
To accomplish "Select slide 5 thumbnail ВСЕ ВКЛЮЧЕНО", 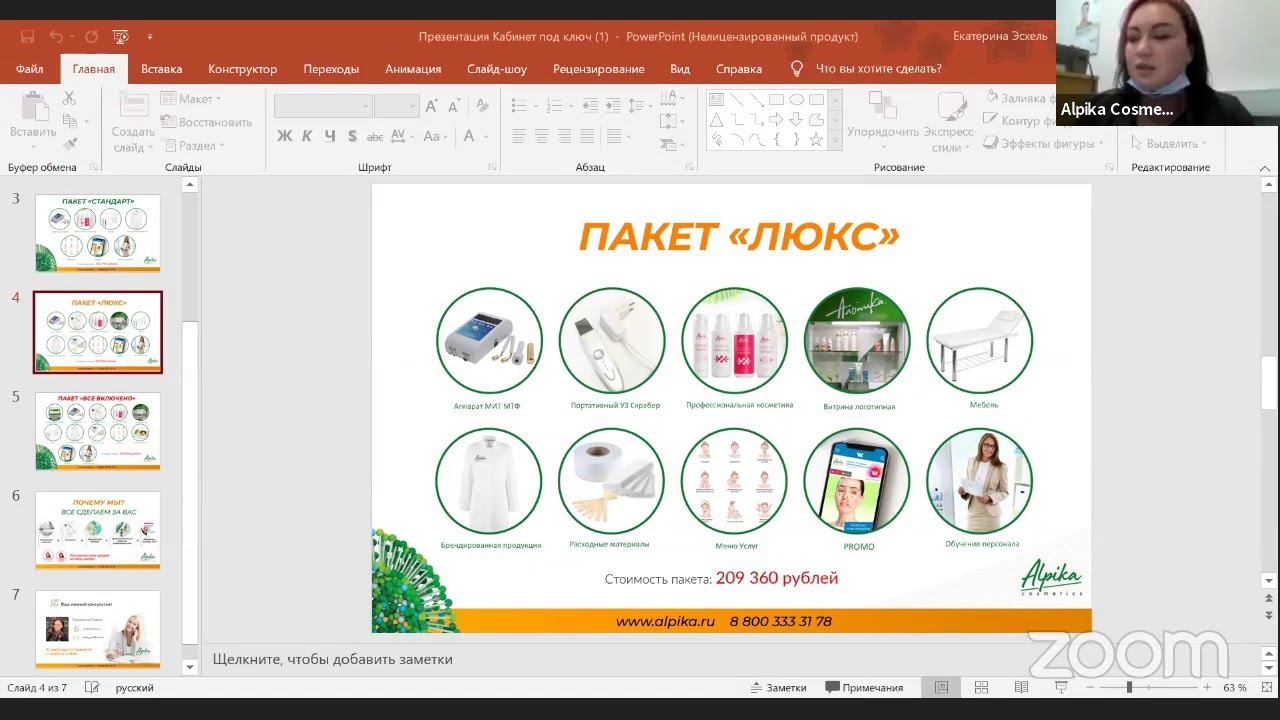I will [97, 430].
